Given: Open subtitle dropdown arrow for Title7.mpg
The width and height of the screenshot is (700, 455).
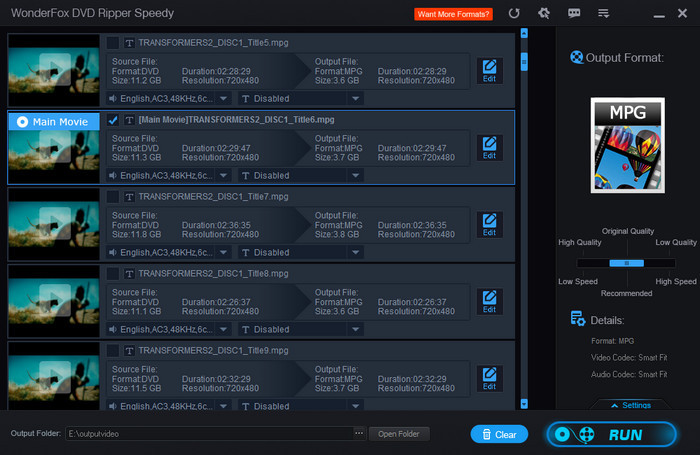Looking at the screenshot, I should coord(355,252).
